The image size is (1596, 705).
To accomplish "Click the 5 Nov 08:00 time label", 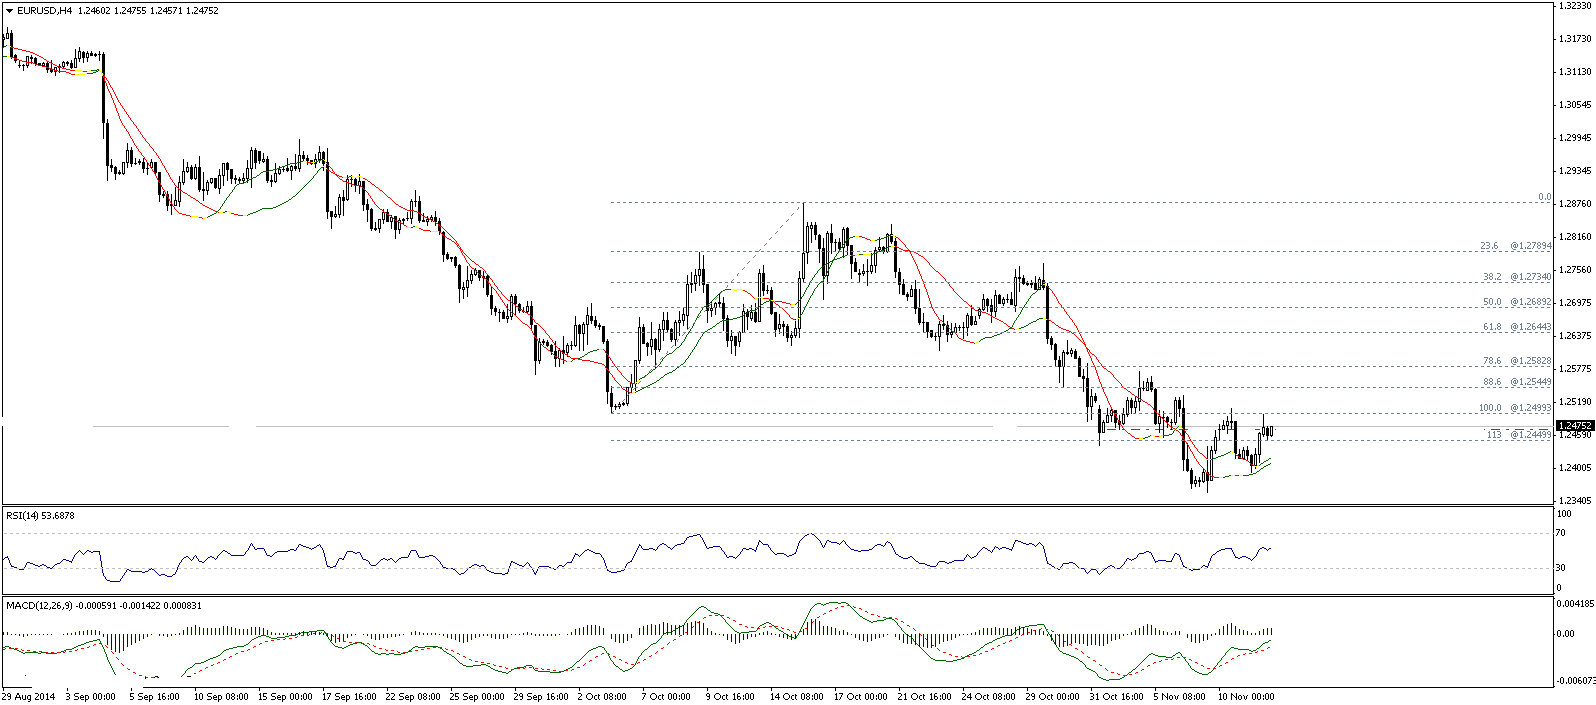I will 1180,696.
